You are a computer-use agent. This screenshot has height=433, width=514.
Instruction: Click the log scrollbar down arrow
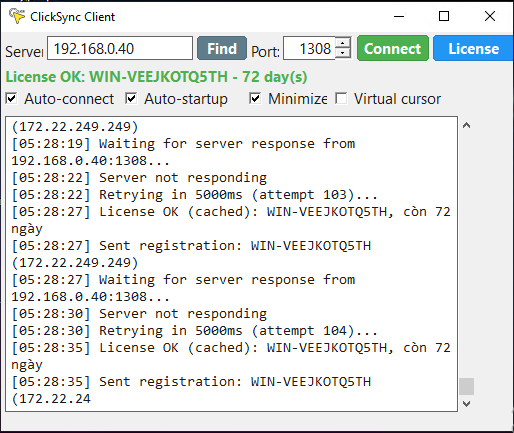point(467,404)
